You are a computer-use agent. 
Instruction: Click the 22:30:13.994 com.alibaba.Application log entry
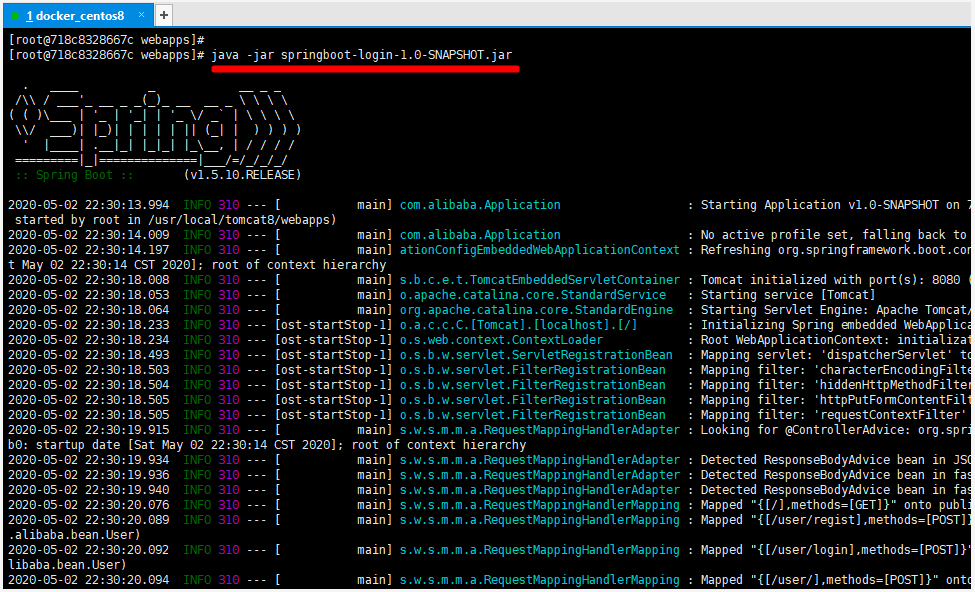(489, 205)
